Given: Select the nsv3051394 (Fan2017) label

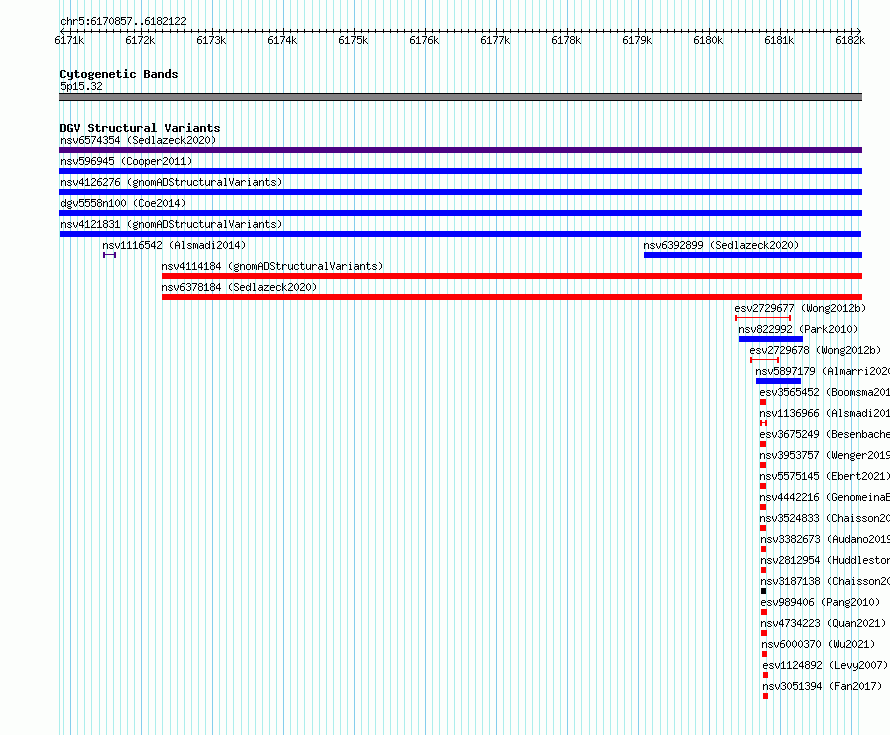Looking at the screenshot, I should 822,686.
